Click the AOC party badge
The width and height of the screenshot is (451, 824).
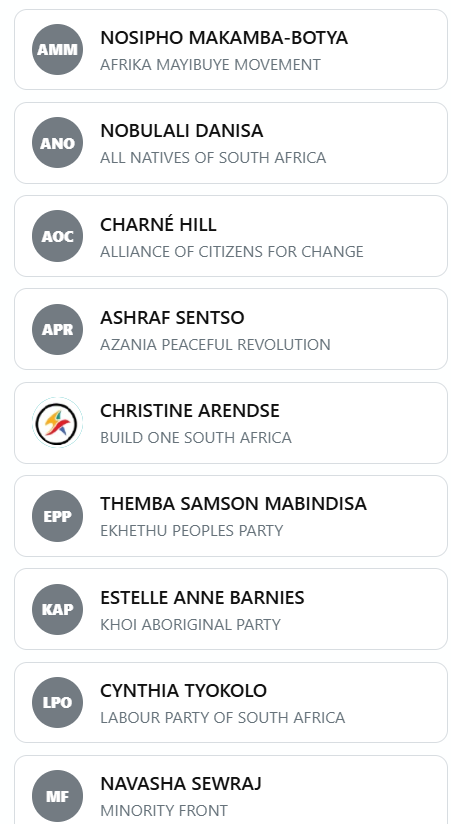[57, 236]
